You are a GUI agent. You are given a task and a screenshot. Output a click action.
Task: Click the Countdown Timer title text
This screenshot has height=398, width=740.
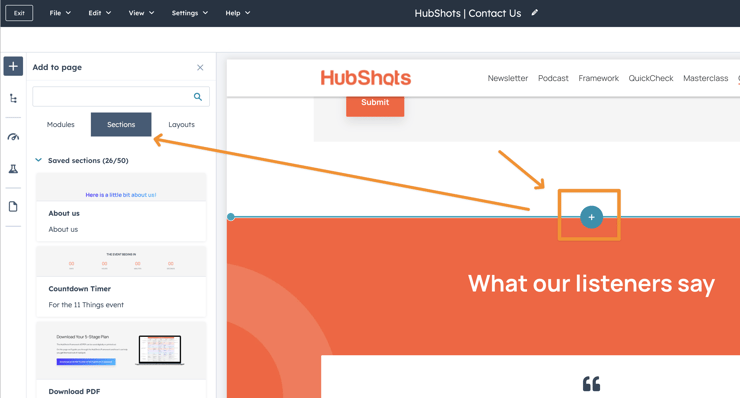click(79, 289)
